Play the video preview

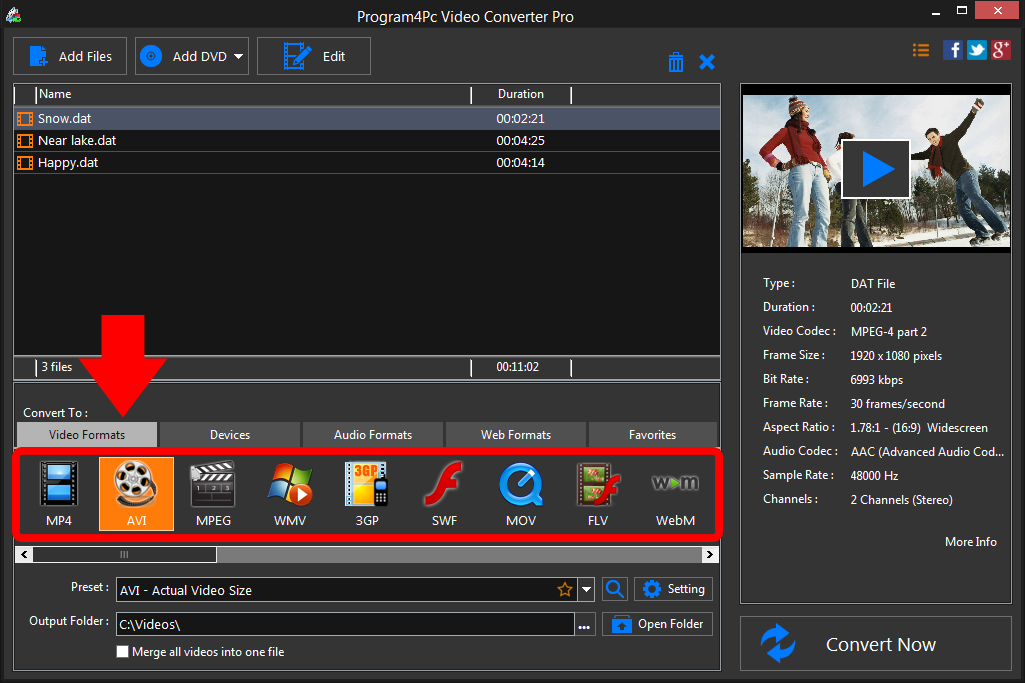point(876,170)
